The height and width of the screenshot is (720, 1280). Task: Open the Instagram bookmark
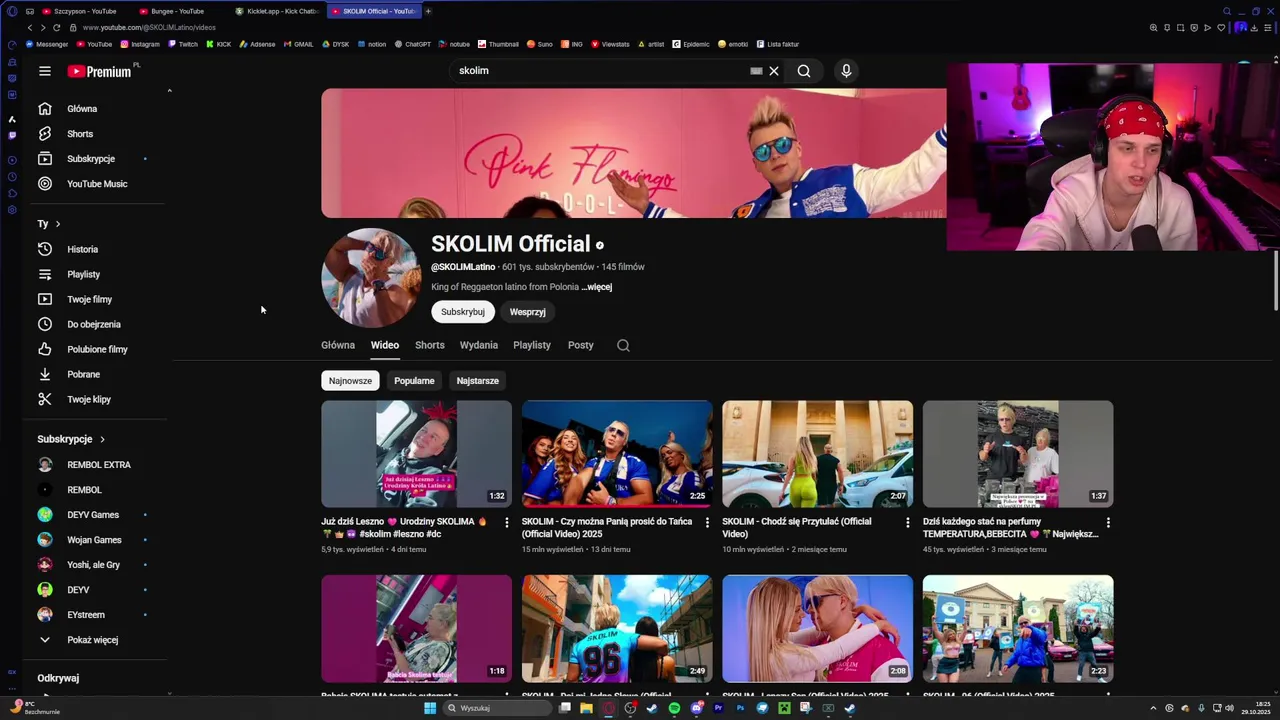(x=140, y=44)
